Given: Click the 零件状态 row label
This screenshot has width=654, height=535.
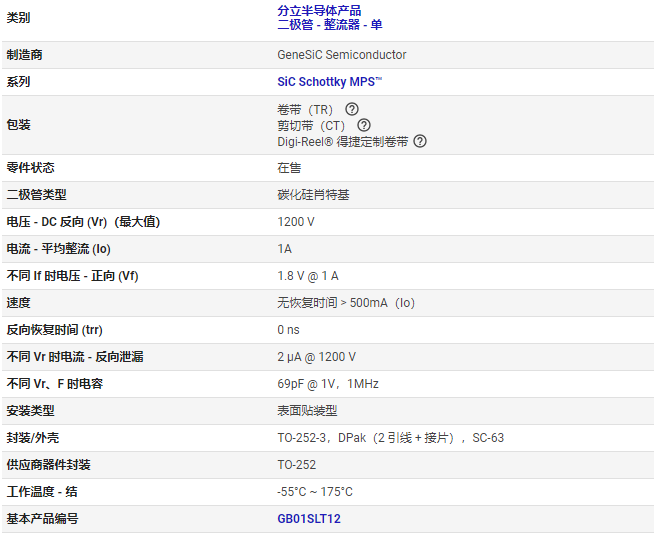Looking at the screenshot, I should pyautogui.click(x=30, y=168).
